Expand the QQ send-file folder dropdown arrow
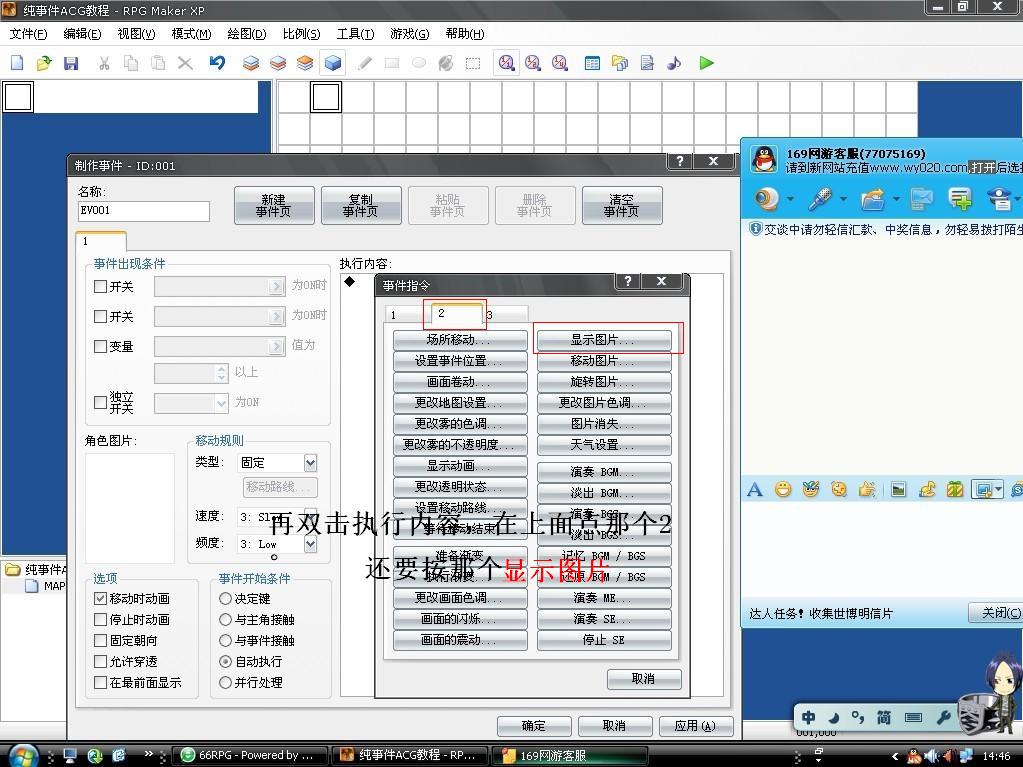This screenshot has height=767, width=1023. click(896, 198)
